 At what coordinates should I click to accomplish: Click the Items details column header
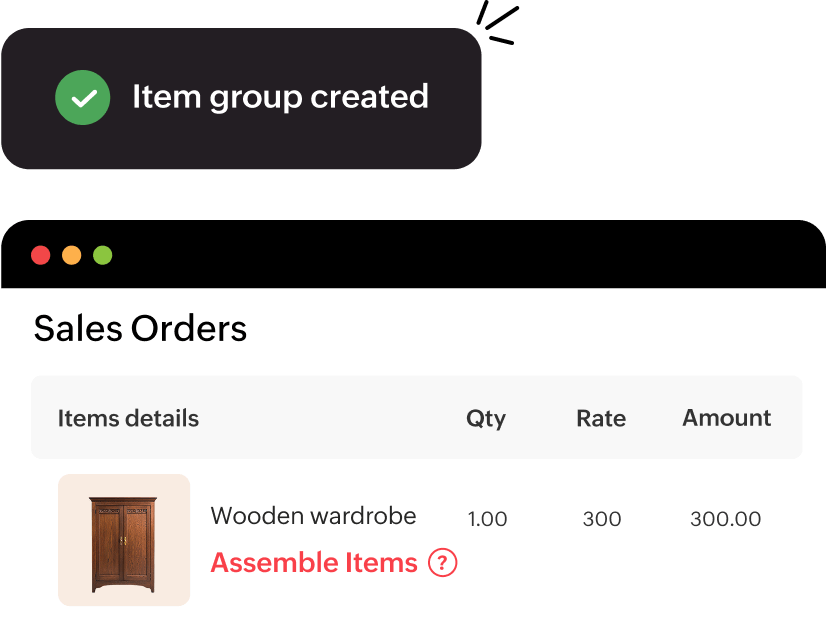[128, 418]
